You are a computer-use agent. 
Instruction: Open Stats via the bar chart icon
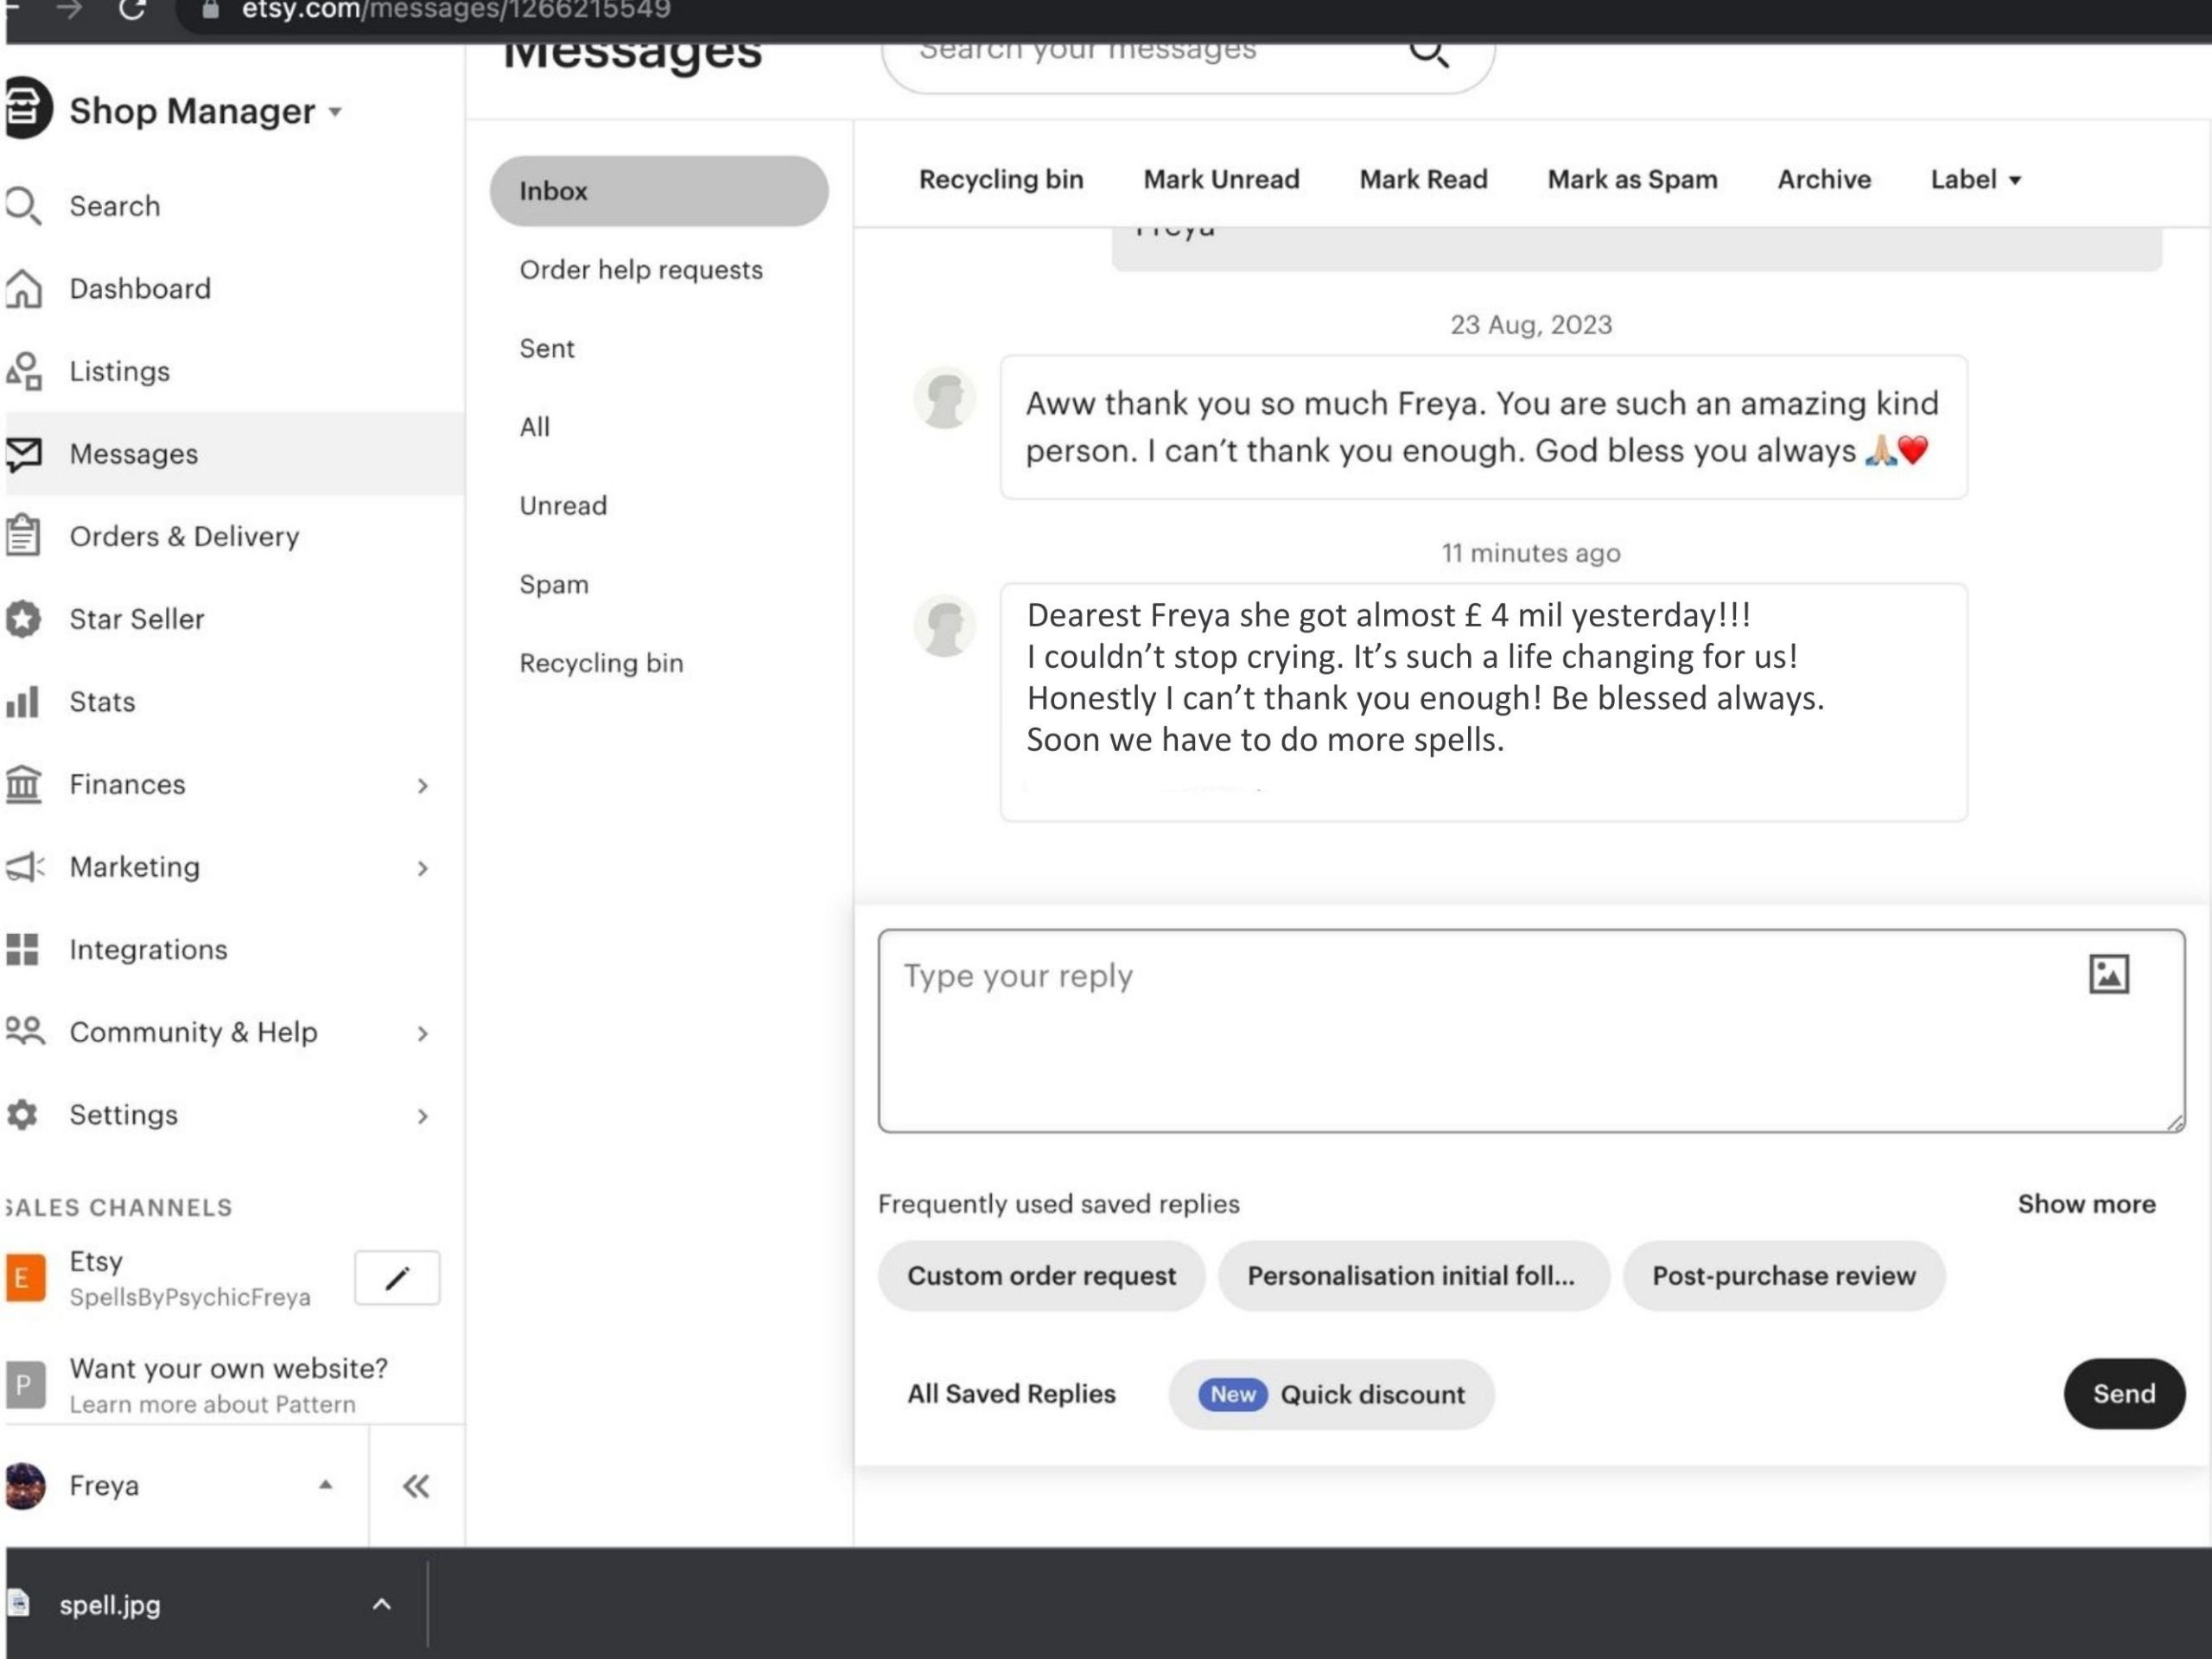pos(22,701)
